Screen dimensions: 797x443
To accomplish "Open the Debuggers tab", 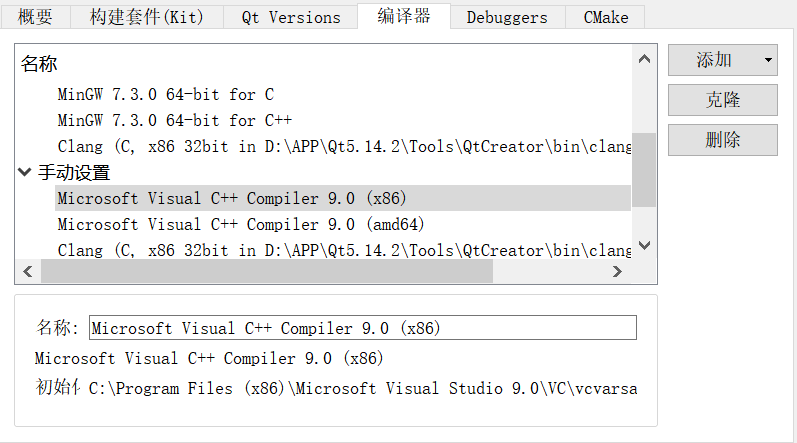I will coord(506,18).
